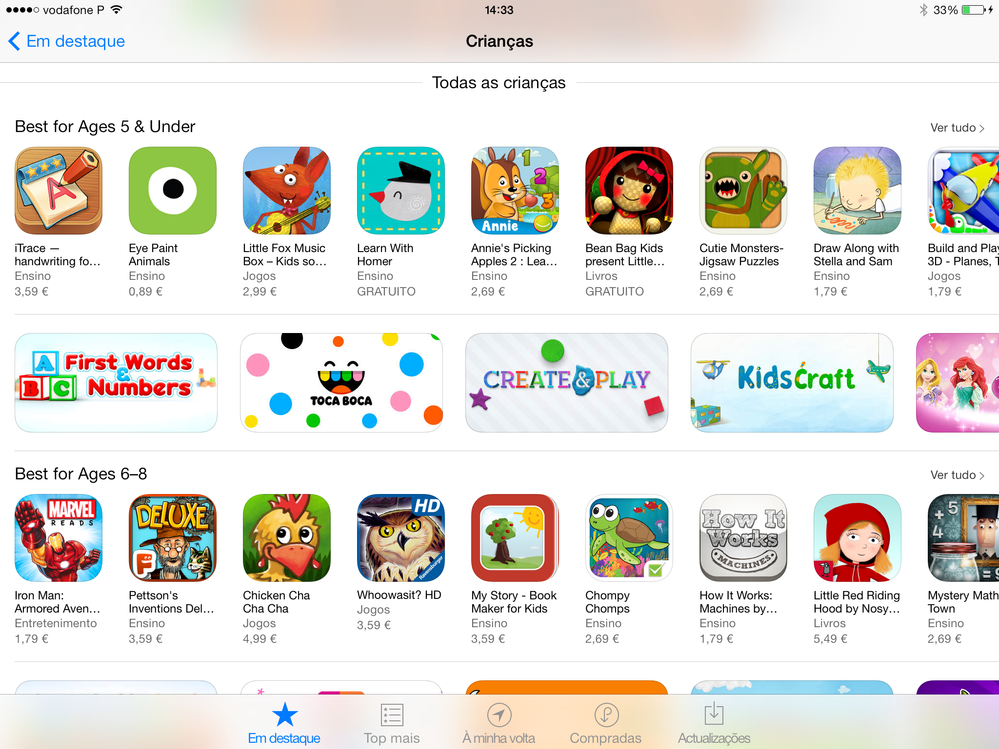Open the Actualizações tab
This screenshot has height=749, width=999.
tap(714, 724)
